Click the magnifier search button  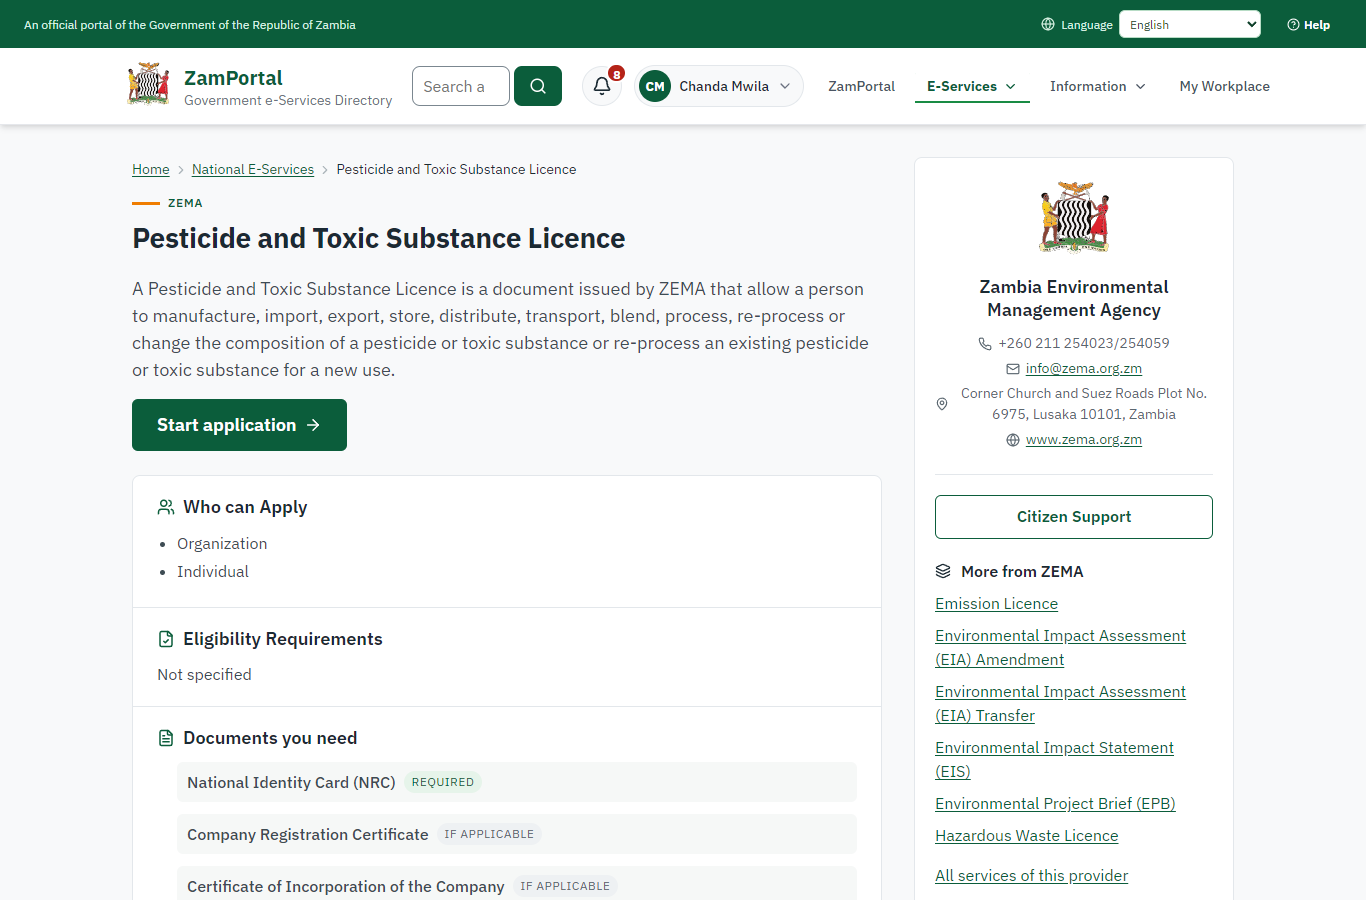pos(538,86)
